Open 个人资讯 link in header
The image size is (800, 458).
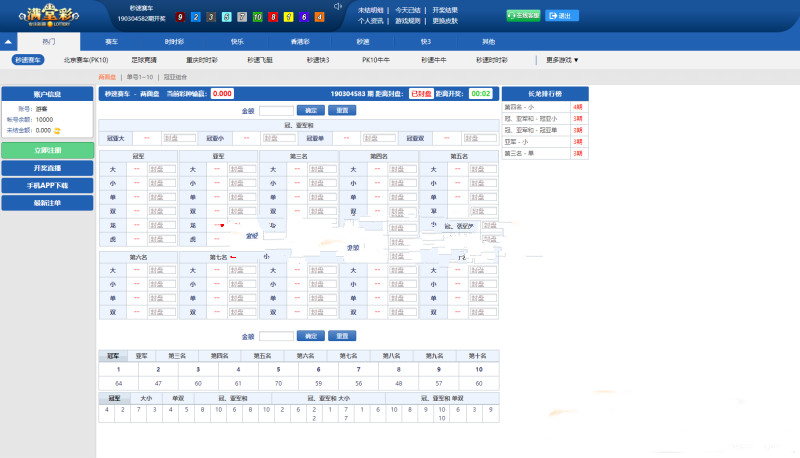pos(370,21)
